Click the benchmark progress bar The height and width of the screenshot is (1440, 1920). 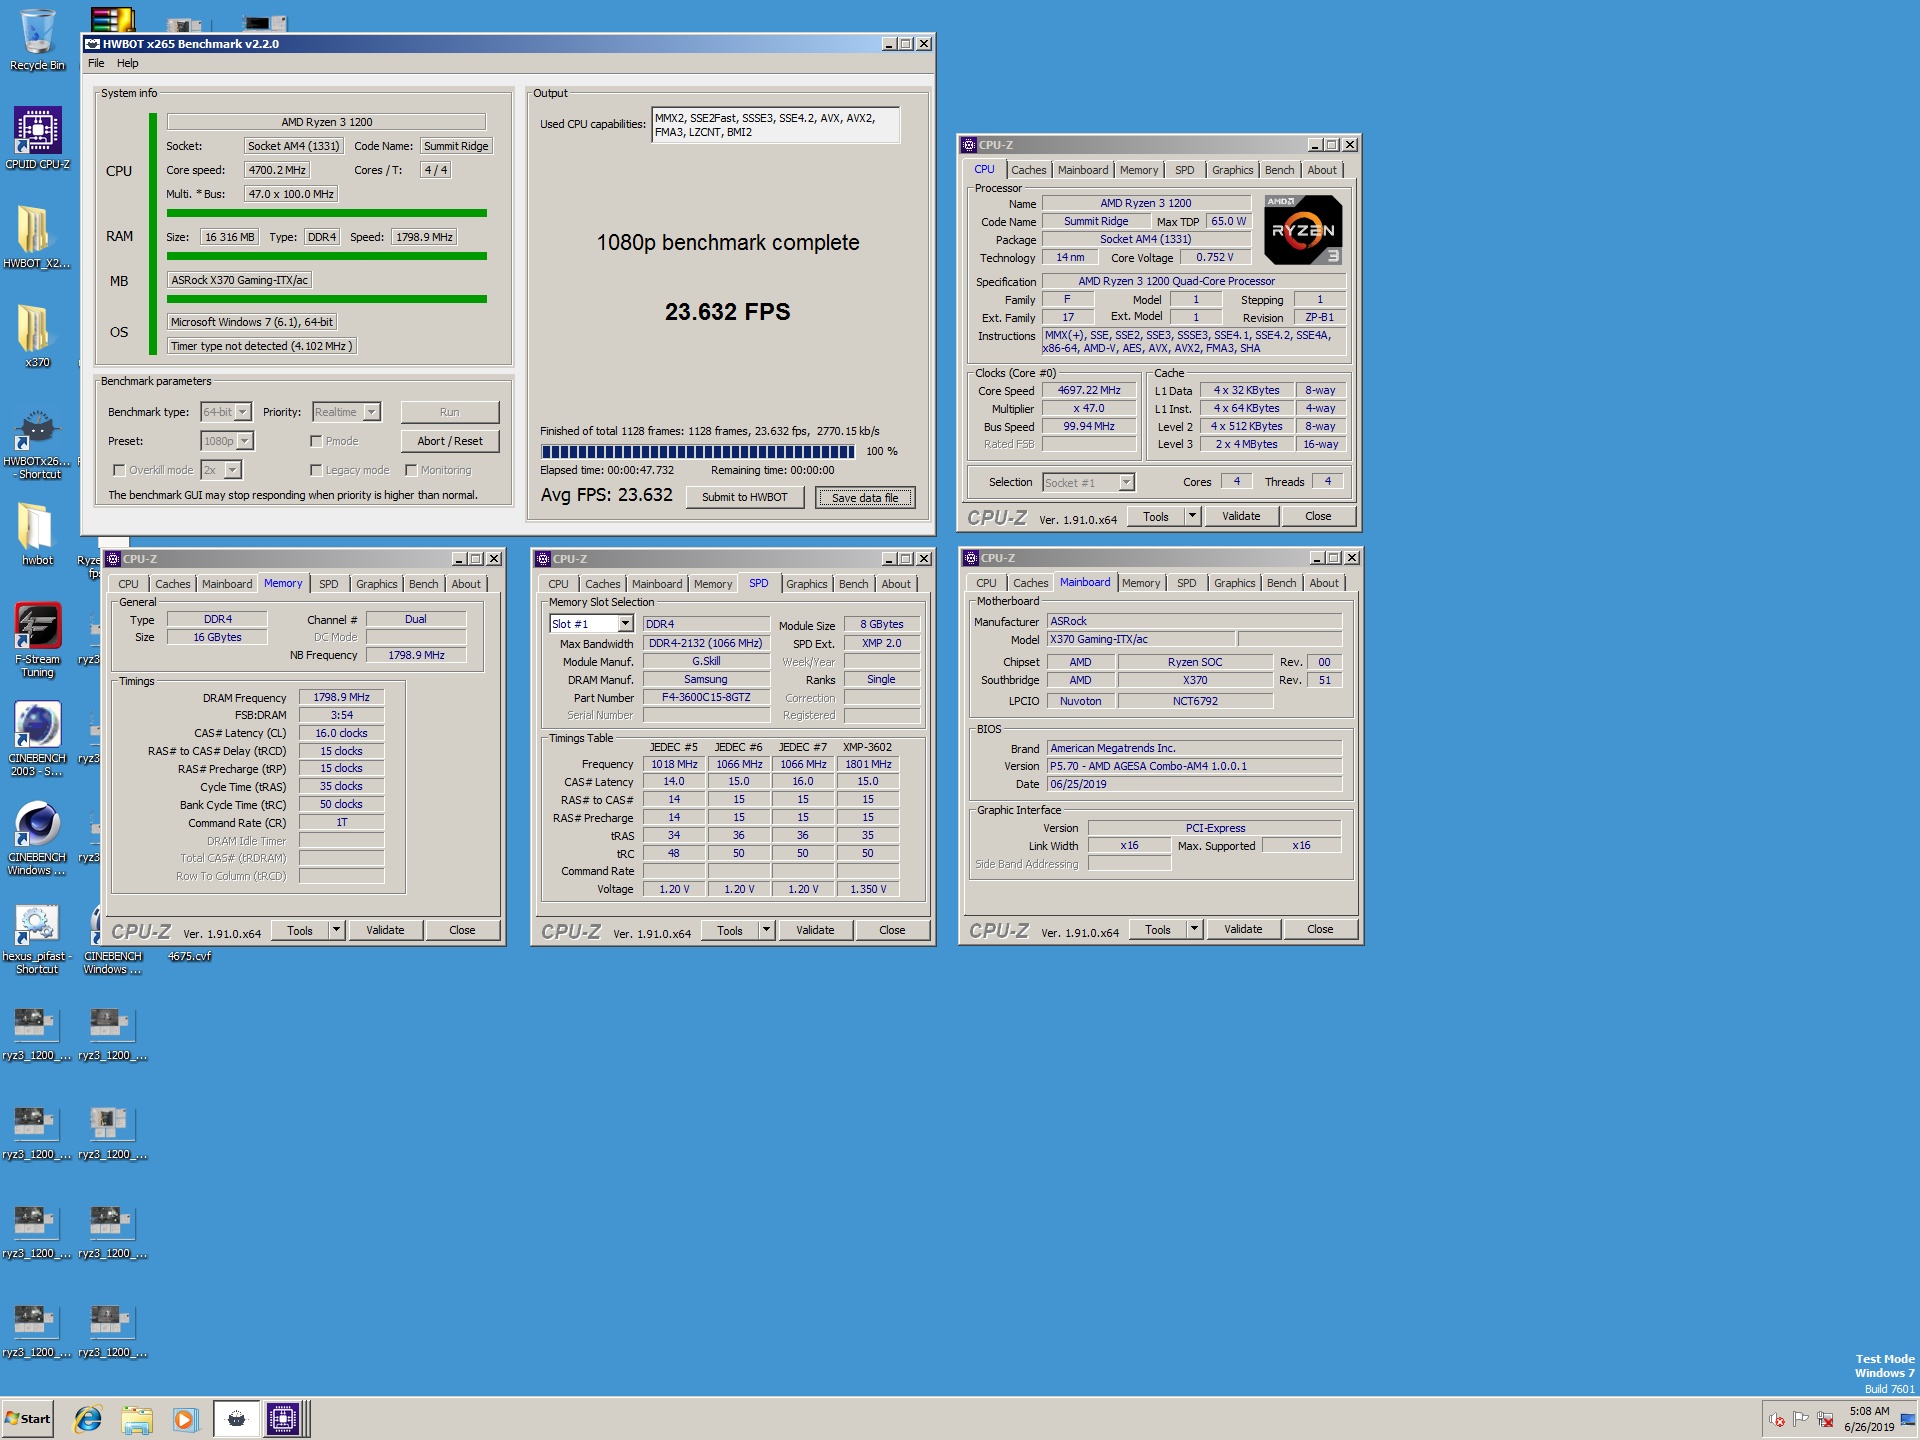pyautogui.click(x=698, y=452)
